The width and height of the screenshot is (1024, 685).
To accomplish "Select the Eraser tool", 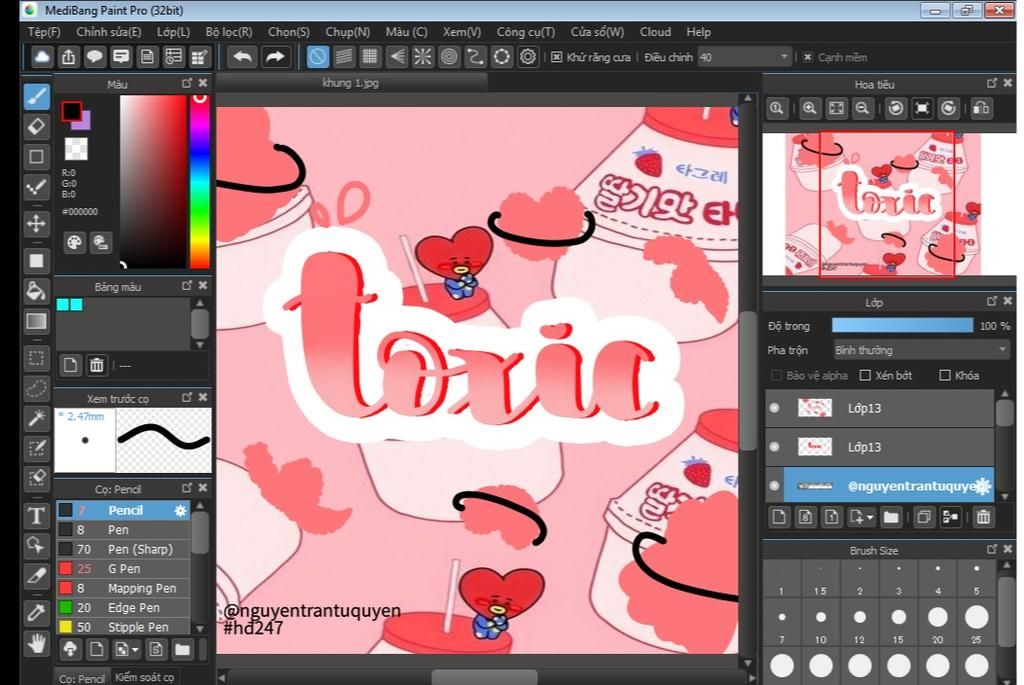I will [37, 126].
